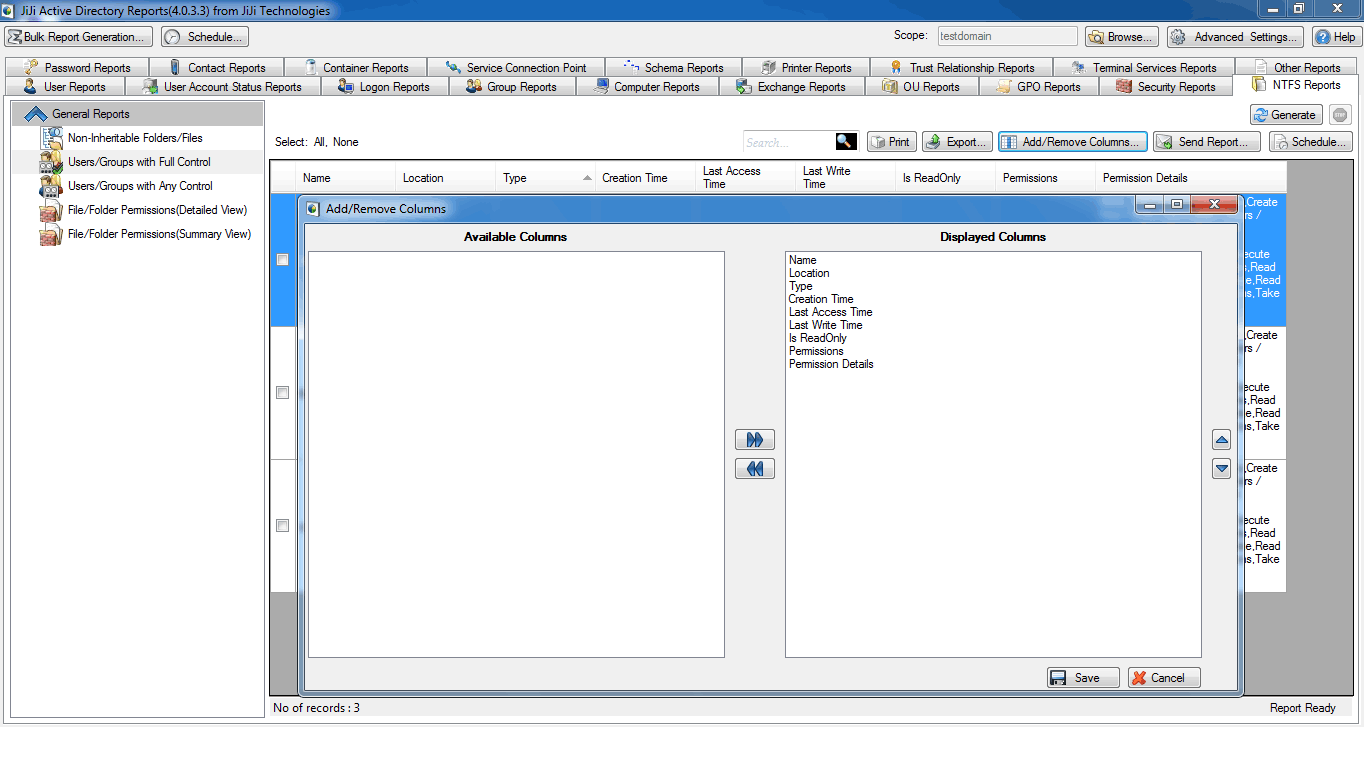The height and width of the screenshot is (768, 1364).
Task: Tick the checkbox of the second record row
Action: tap(282, 393)
